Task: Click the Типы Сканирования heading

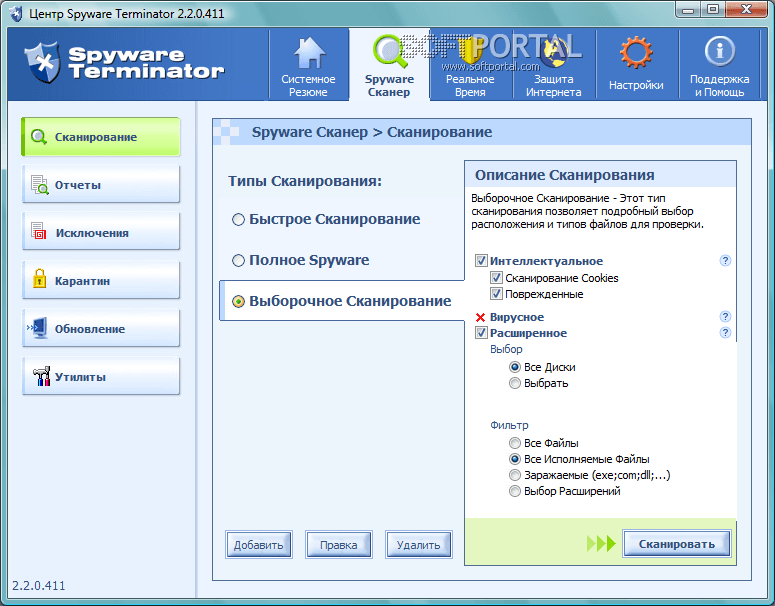Action: coord(305,181)
